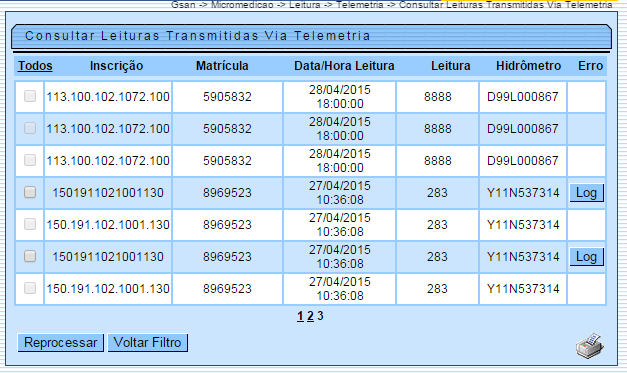
Task: Click the Data/Hora Leitura column header
Action: pos(344,66)
